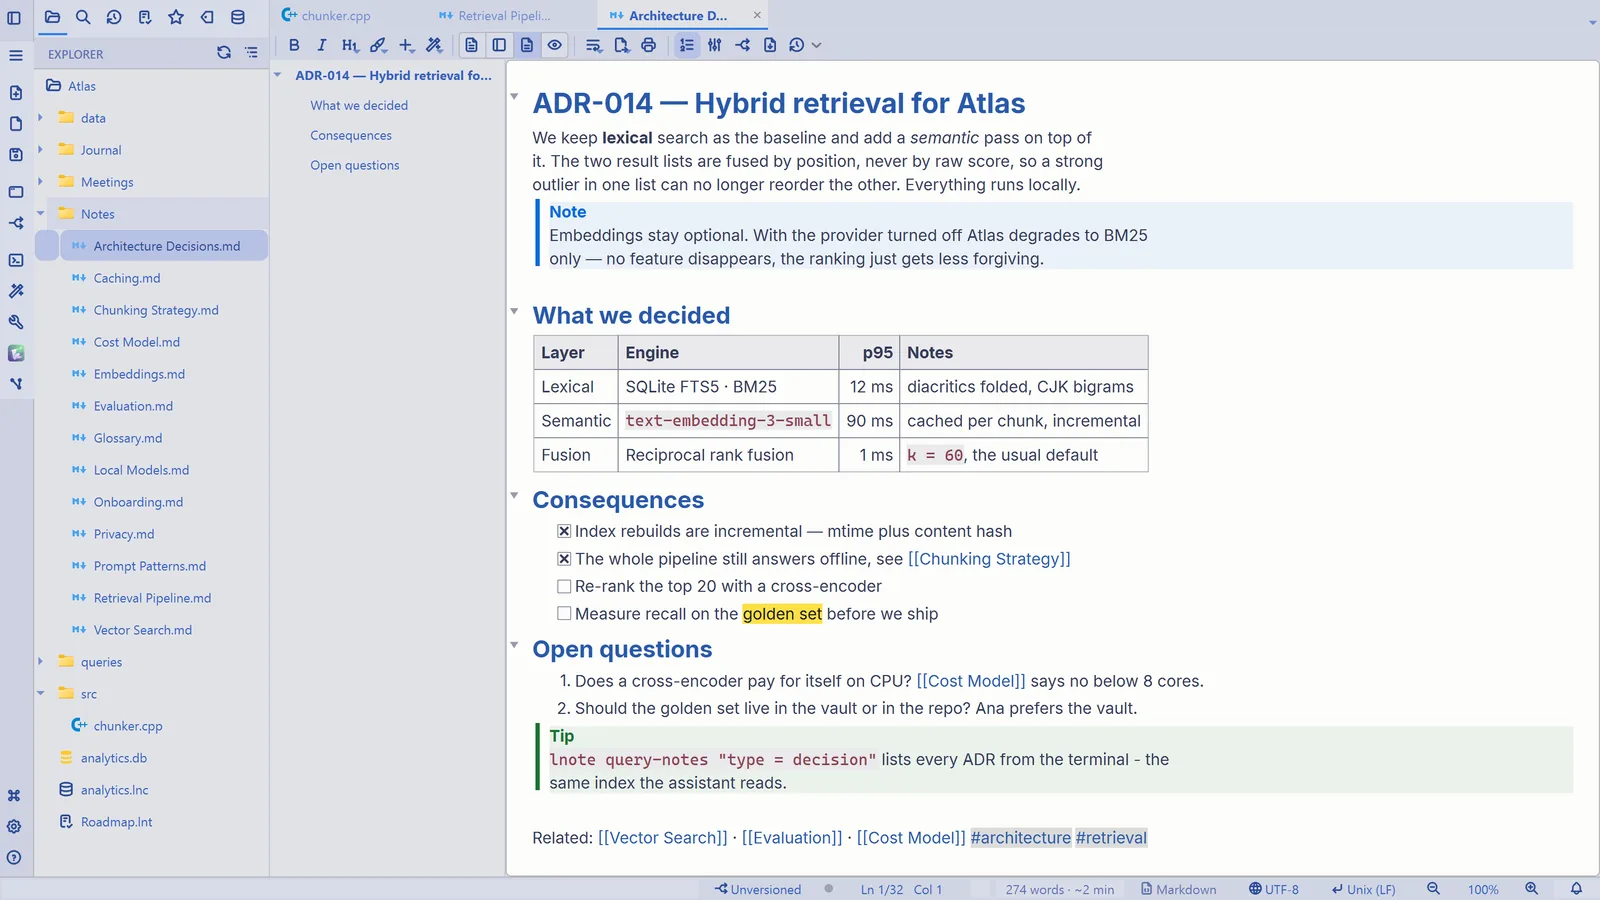
Task: Follow the [[Vector Search]] related link
Action: 662,838
